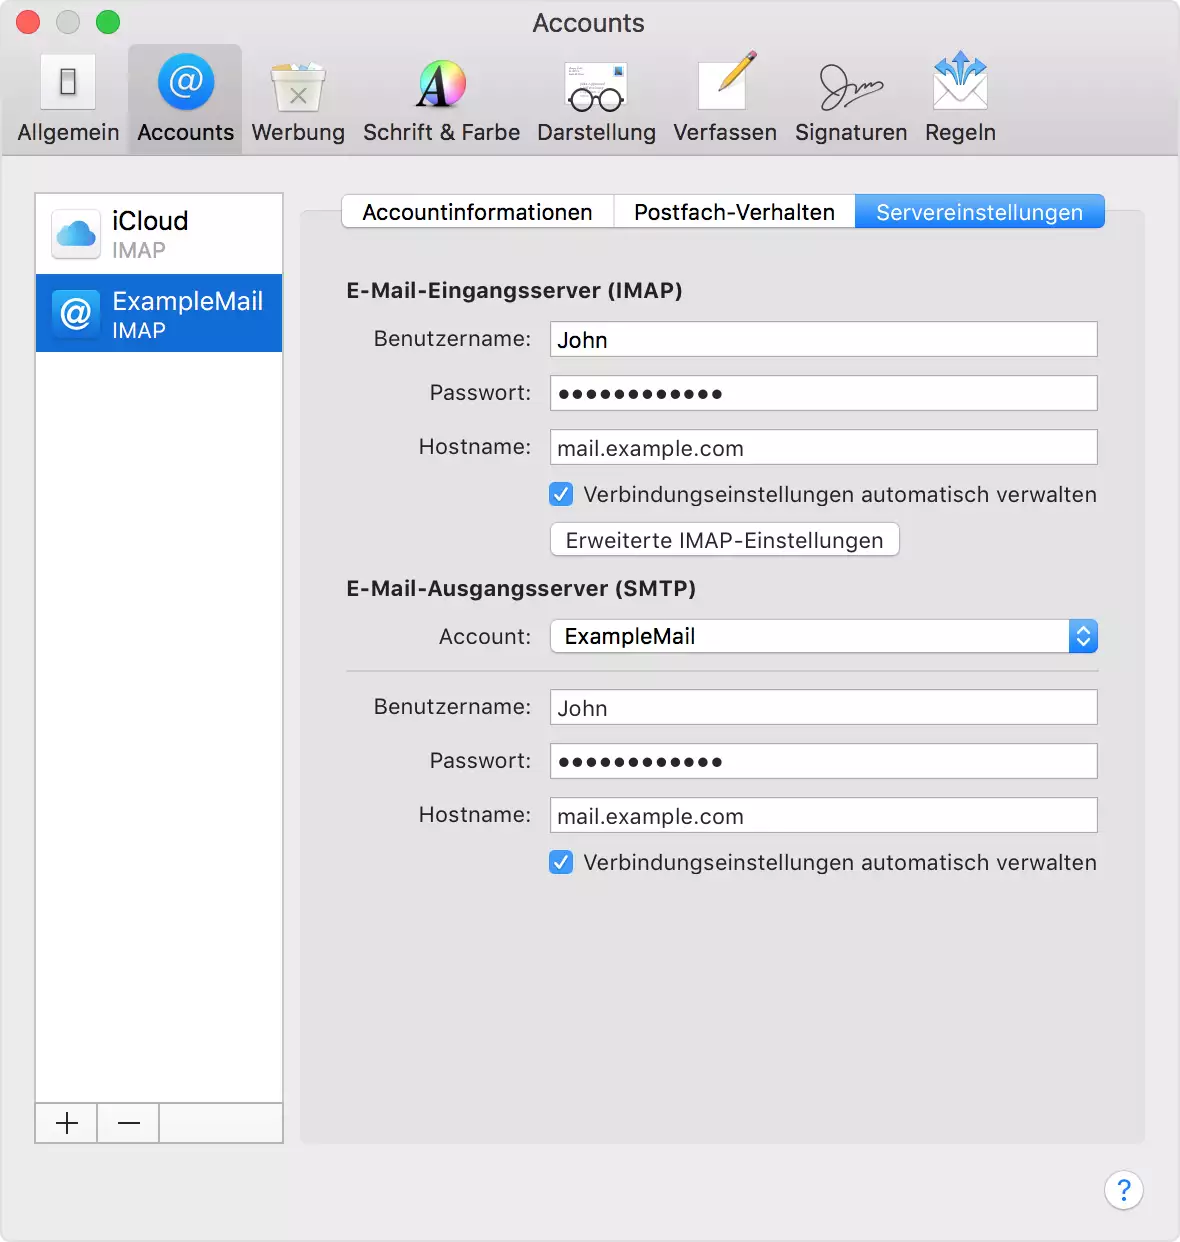Select the iCloud account in sidebar
The image size is (1180, 1242).
click(159, 234)
